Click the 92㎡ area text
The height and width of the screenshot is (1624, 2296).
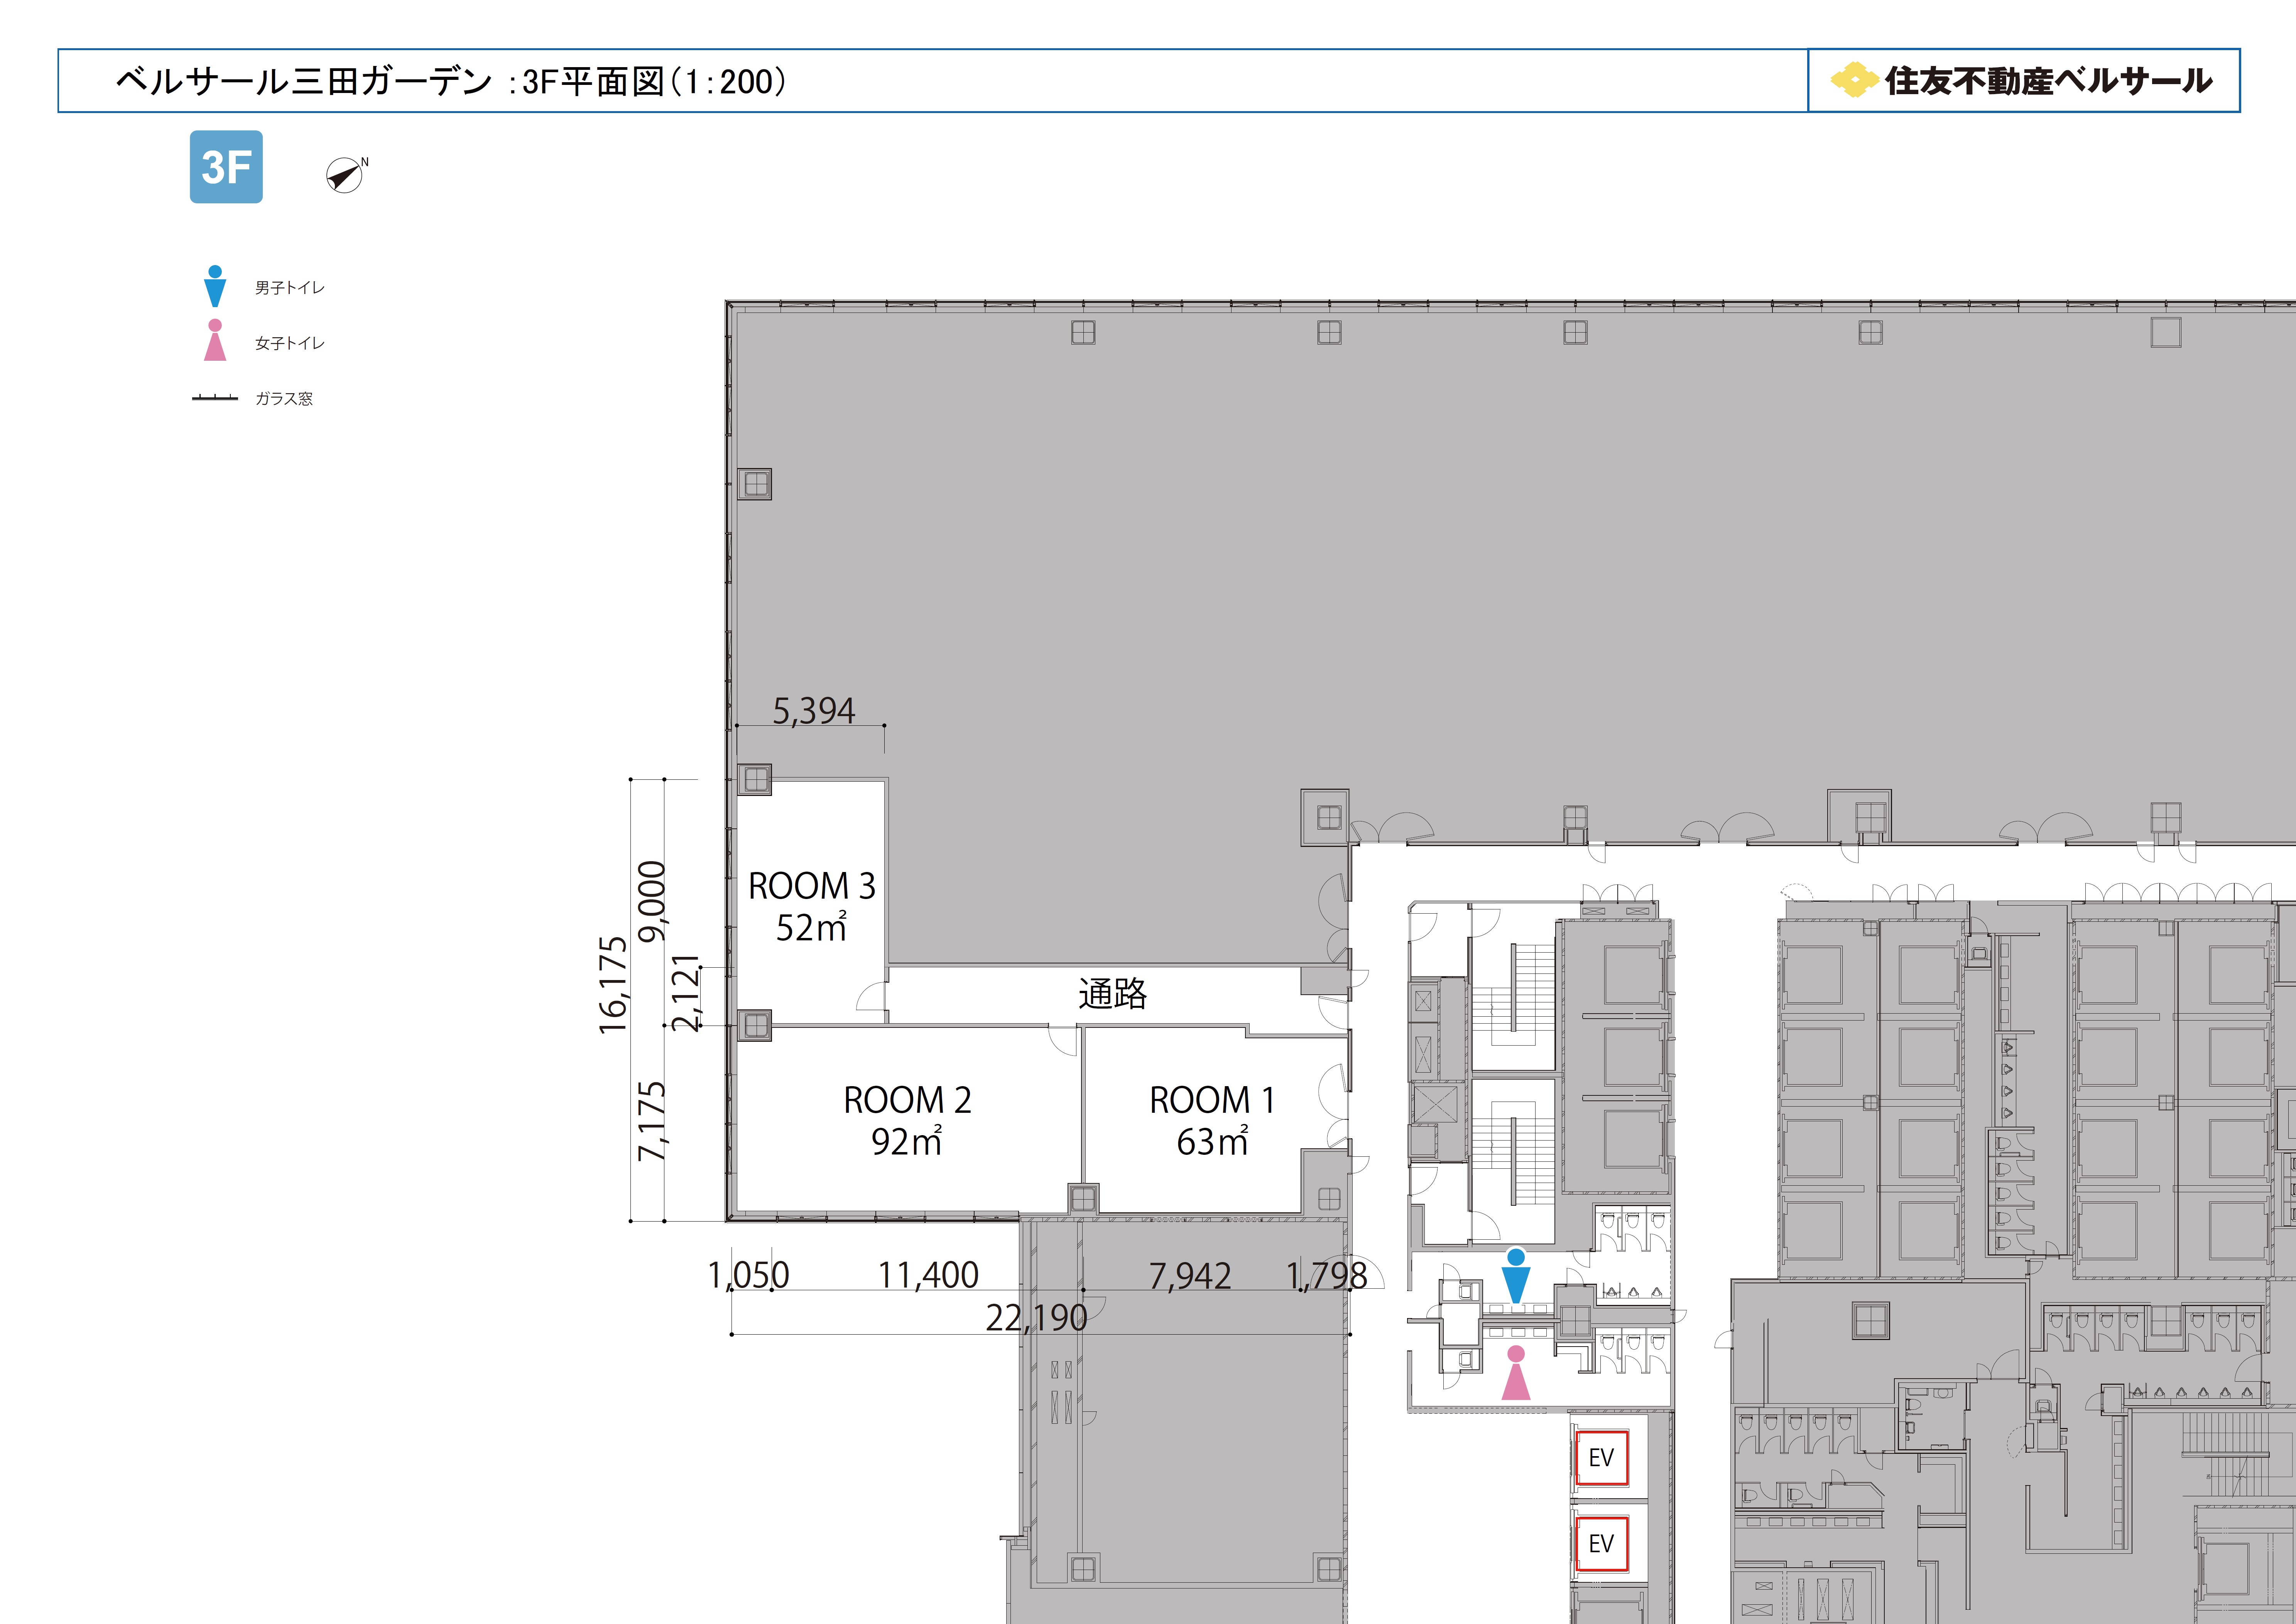click(x=907, y=1141)
